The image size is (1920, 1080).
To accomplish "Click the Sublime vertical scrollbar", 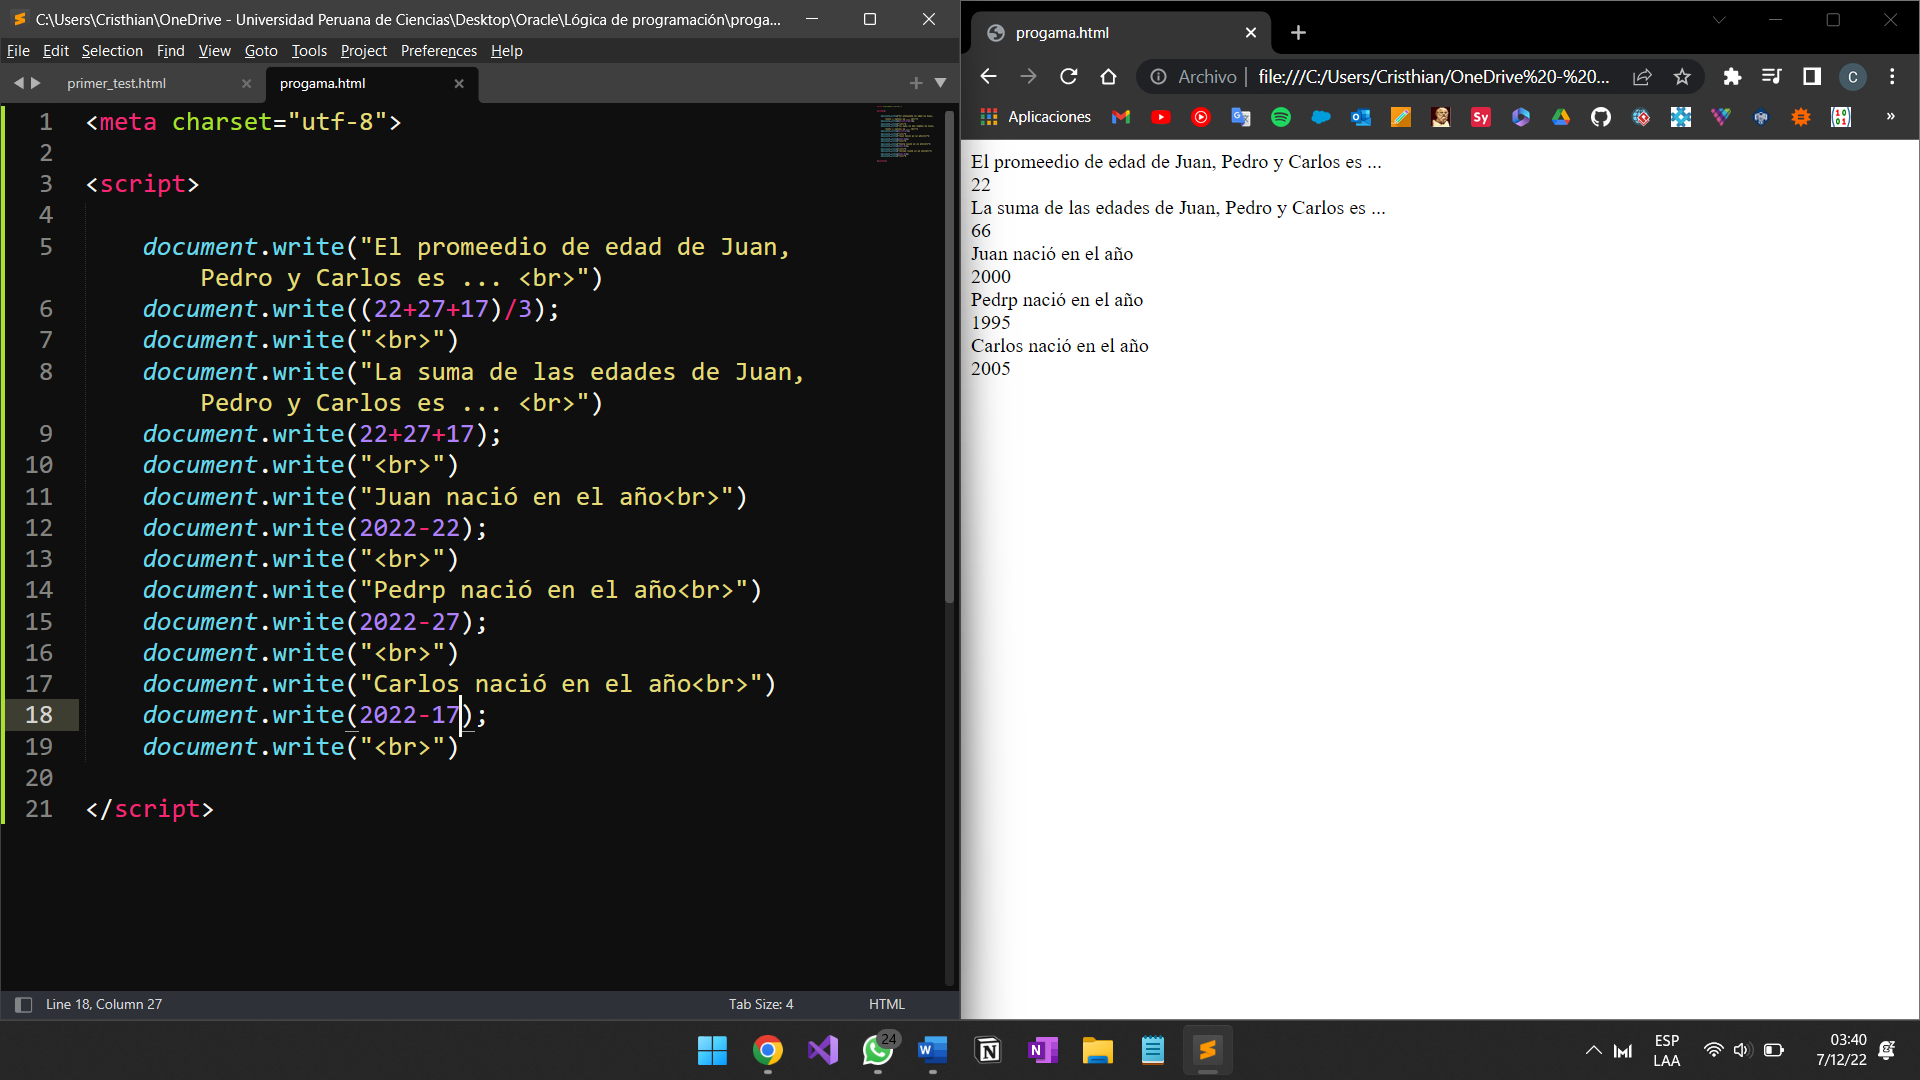I will coord(949,357).
